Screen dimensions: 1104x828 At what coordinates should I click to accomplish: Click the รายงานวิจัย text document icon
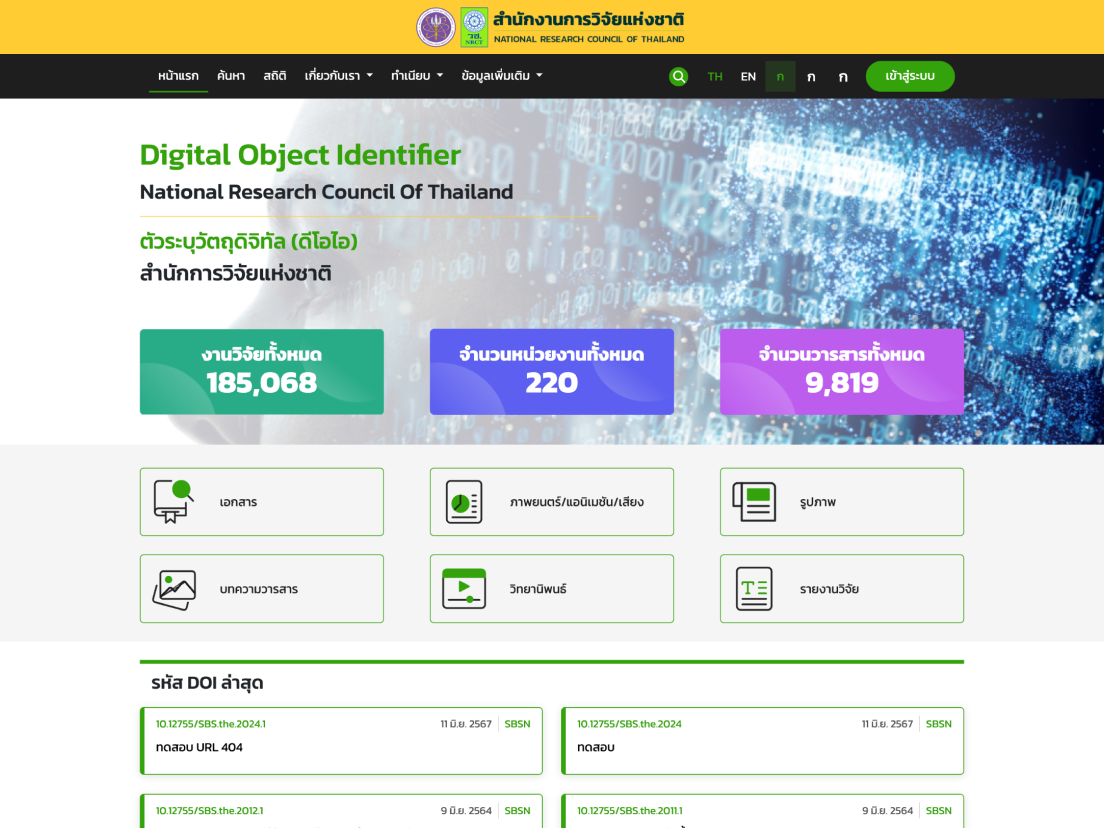tap(754, 589)
